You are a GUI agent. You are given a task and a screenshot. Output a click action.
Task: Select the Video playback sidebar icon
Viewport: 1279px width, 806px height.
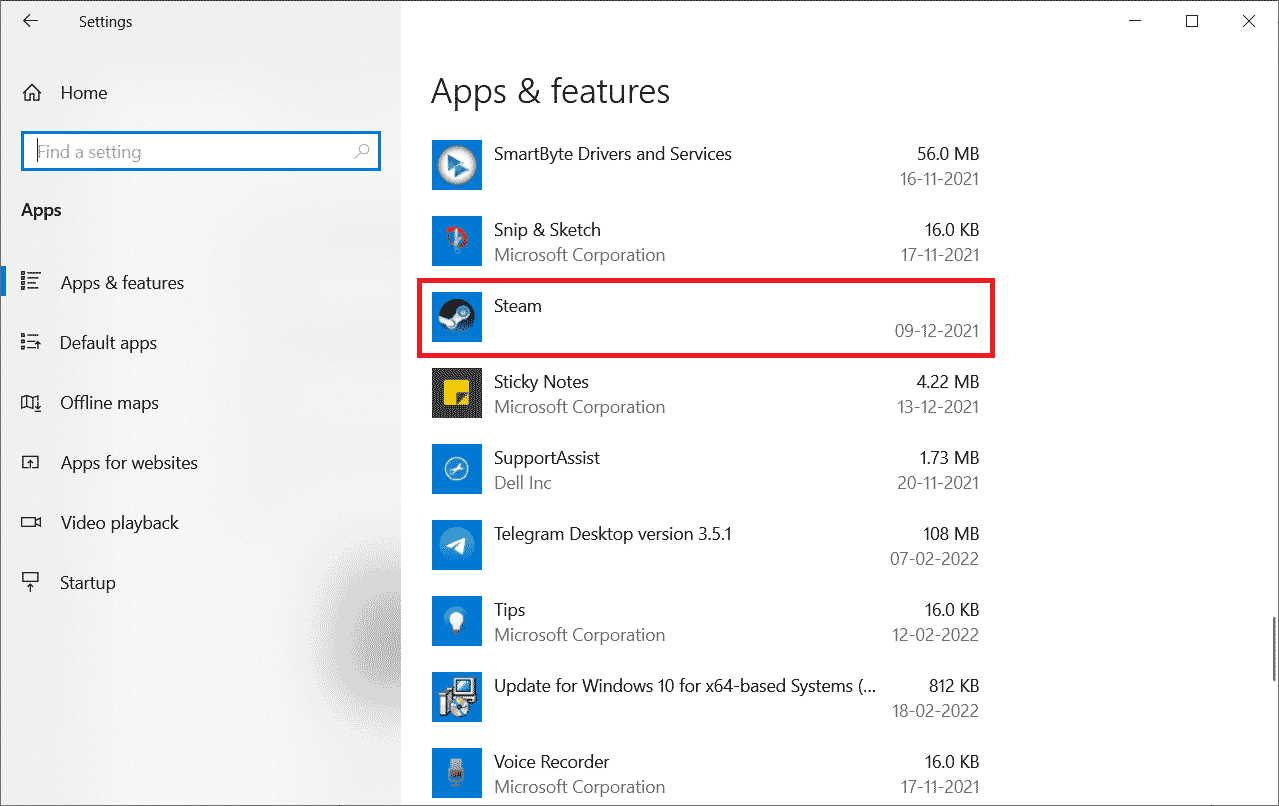(31, 522)
